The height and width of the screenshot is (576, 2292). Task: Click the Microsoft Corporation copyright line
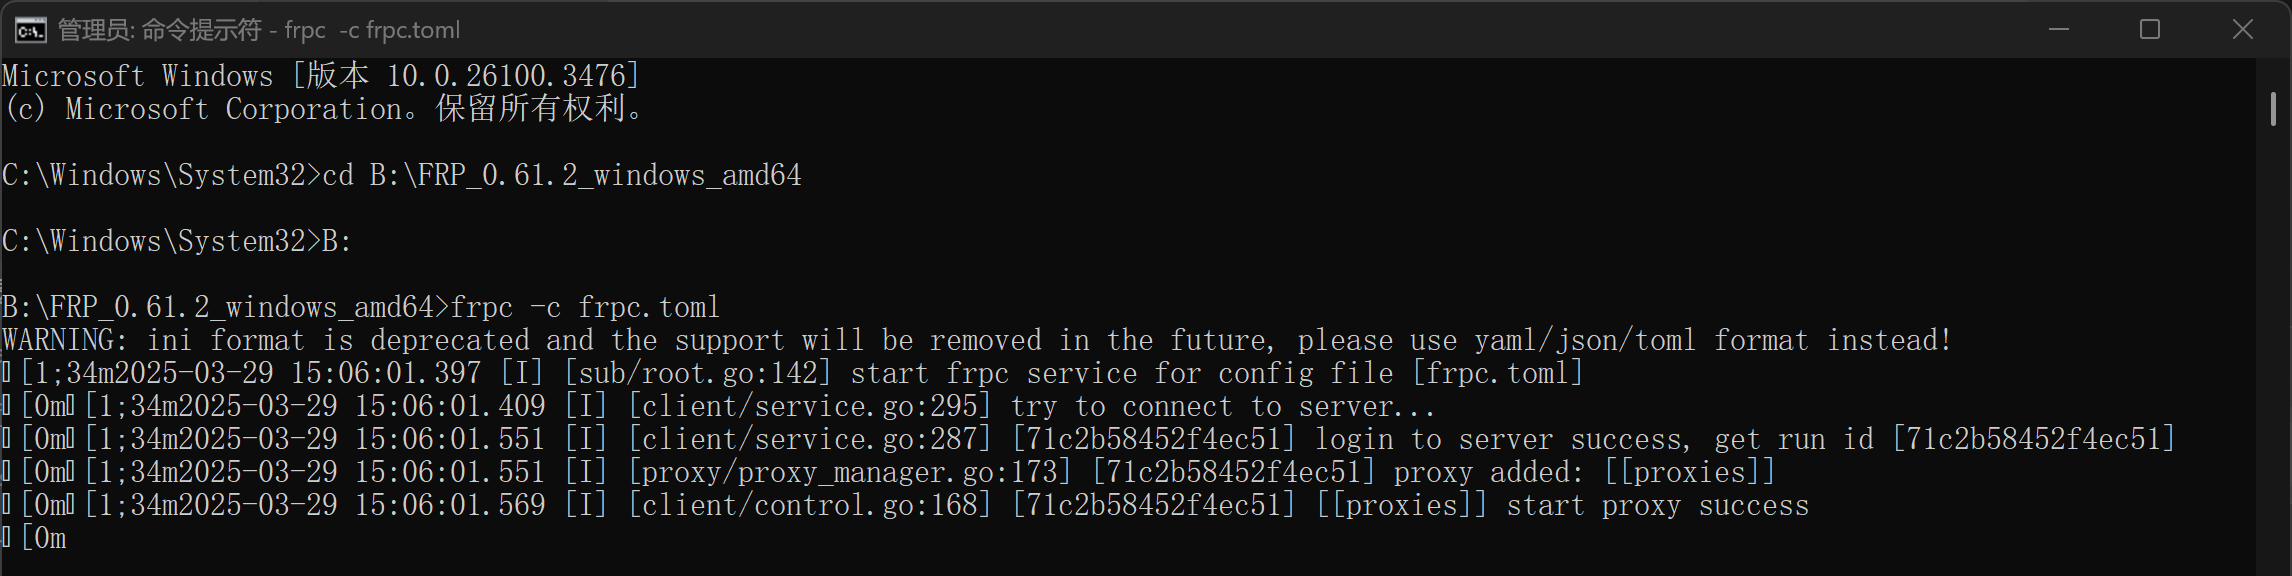tap(324, 109)
